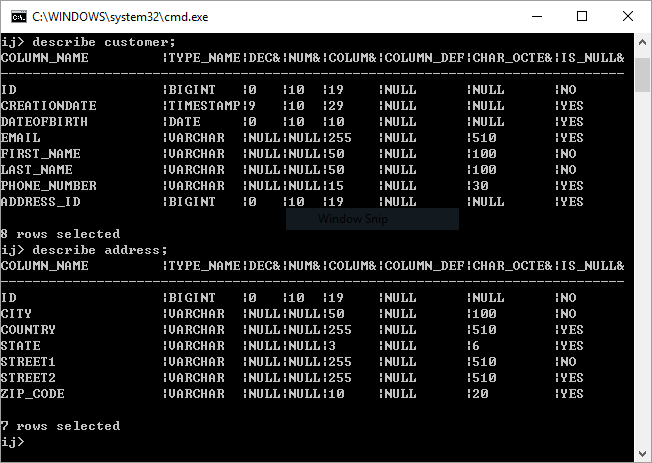652x463 pixels.
Task: Click the '8 rows selected' message
Action: click(61, 234)
